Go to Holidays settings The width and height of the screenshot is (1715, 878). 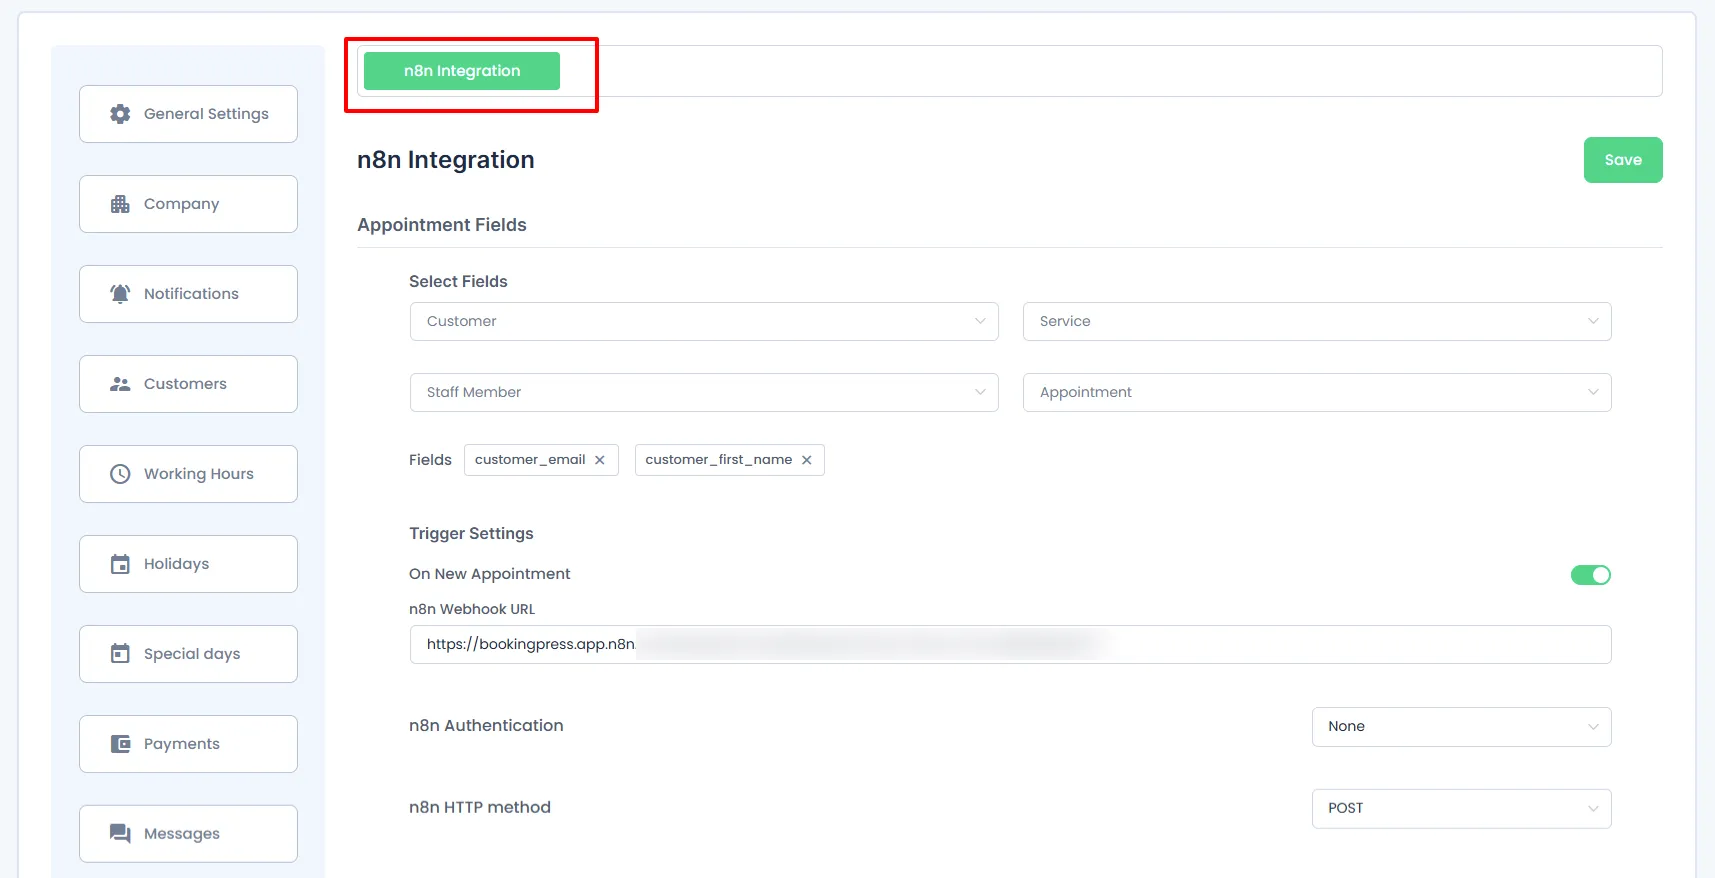coord(188,564)
